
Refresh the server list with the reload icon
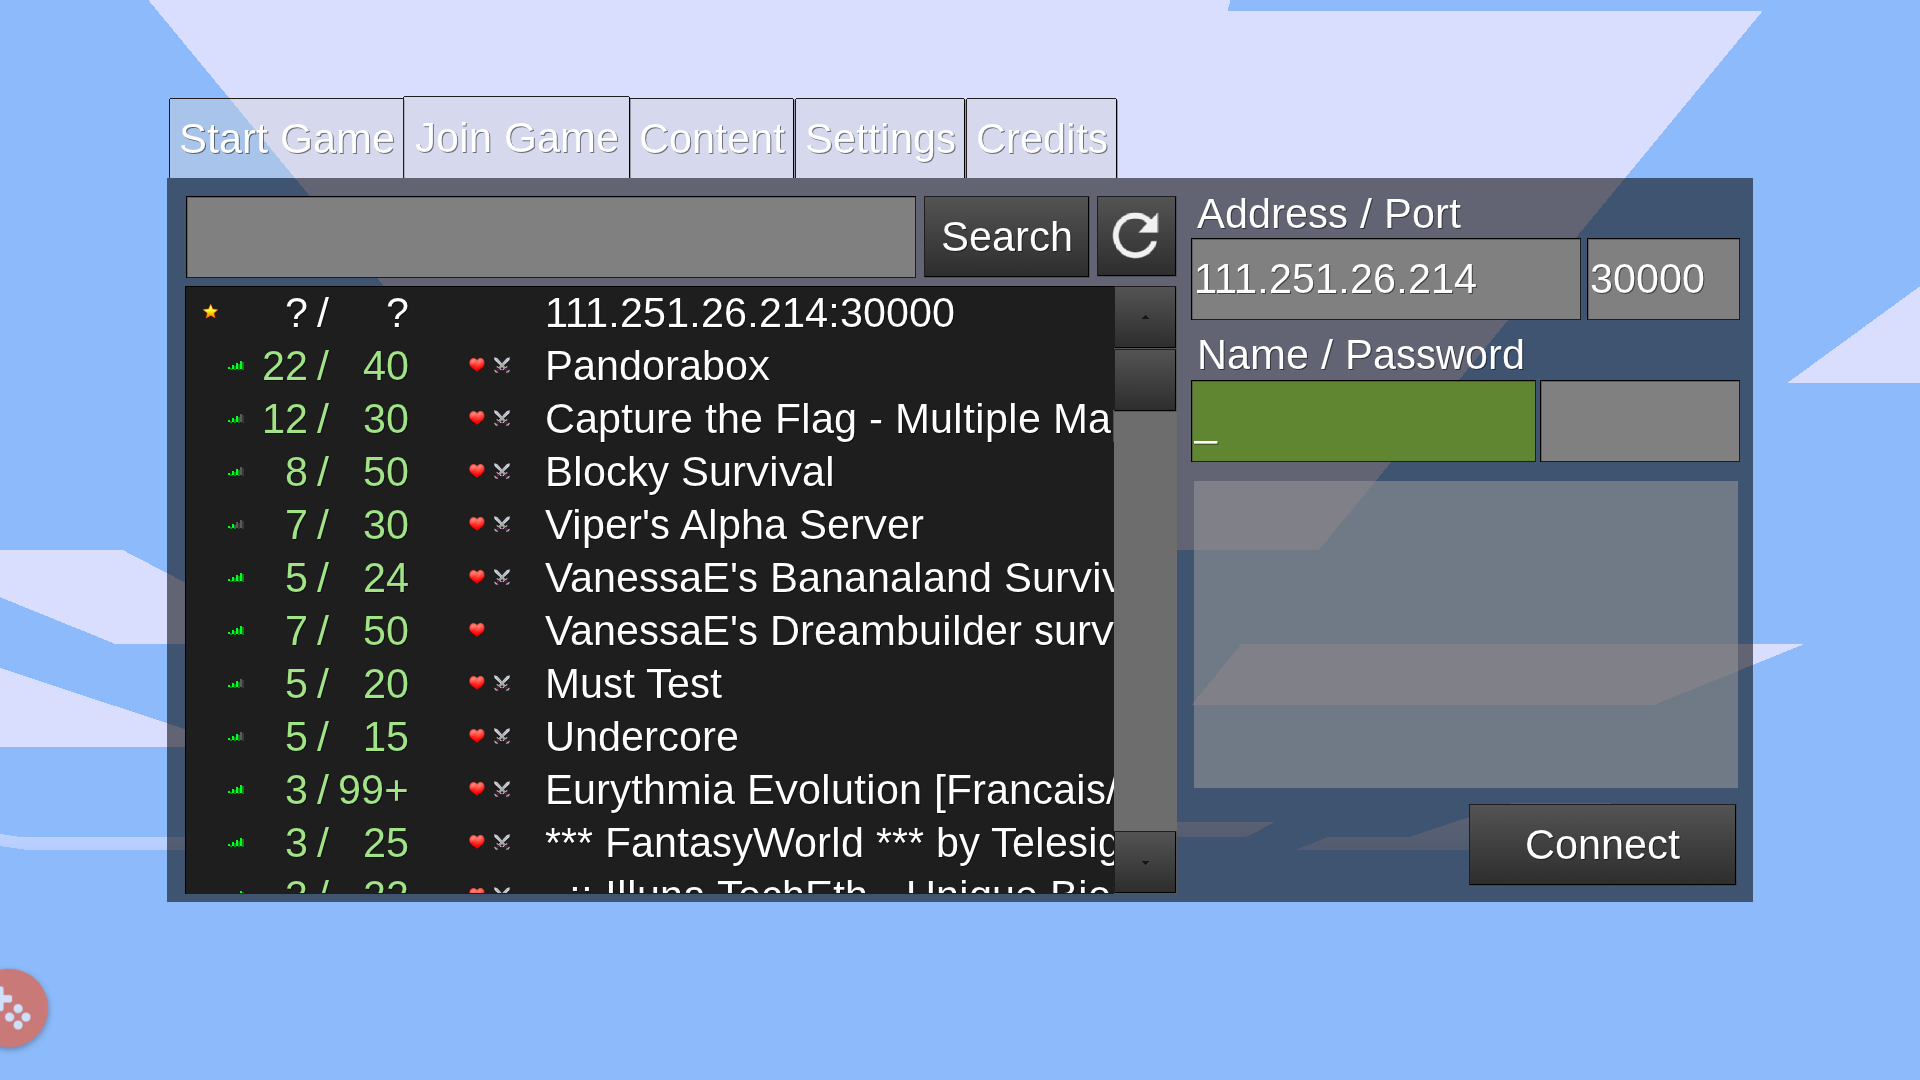click(x=1136, y=236)
